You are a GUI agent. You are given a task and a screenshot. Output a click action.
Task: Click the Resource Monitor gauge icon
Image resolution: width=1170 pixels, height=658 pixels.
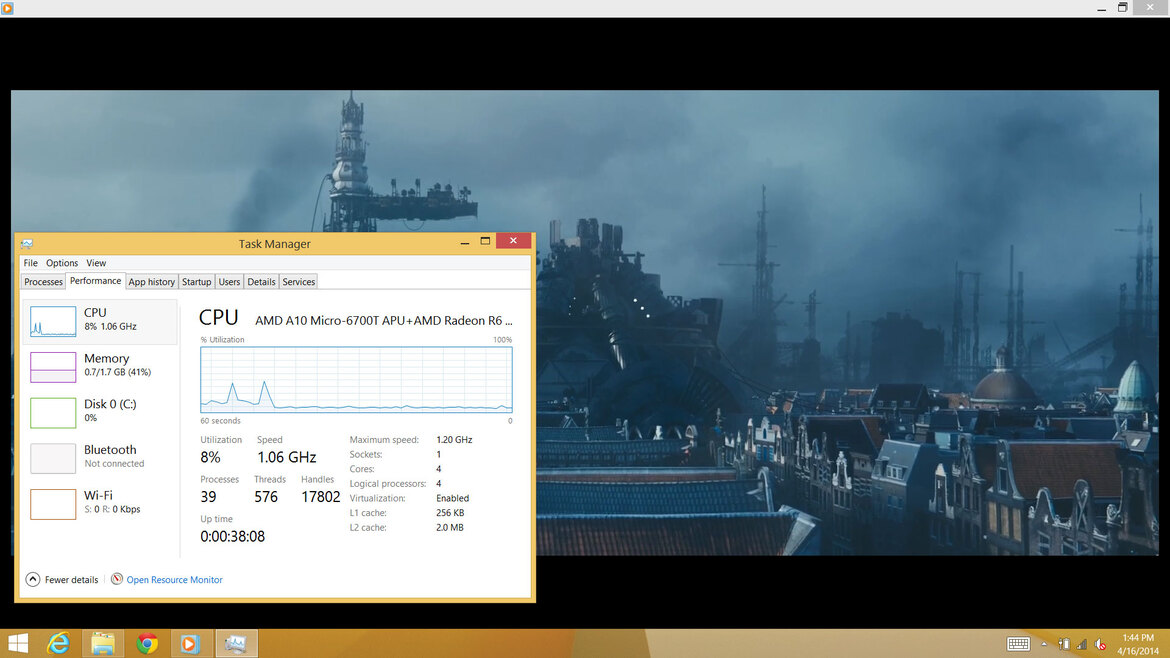point(116,579)
